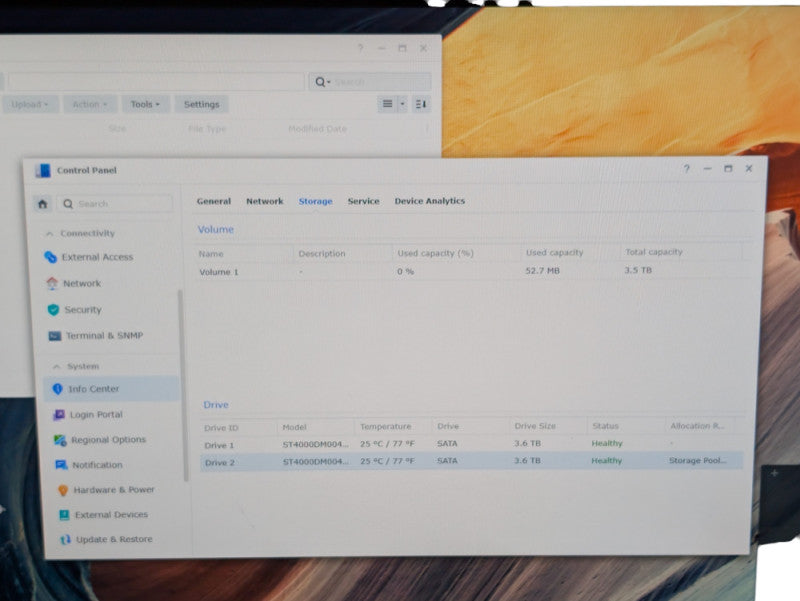
Task: Collapse the System section
Action: [x=57, y=367]
